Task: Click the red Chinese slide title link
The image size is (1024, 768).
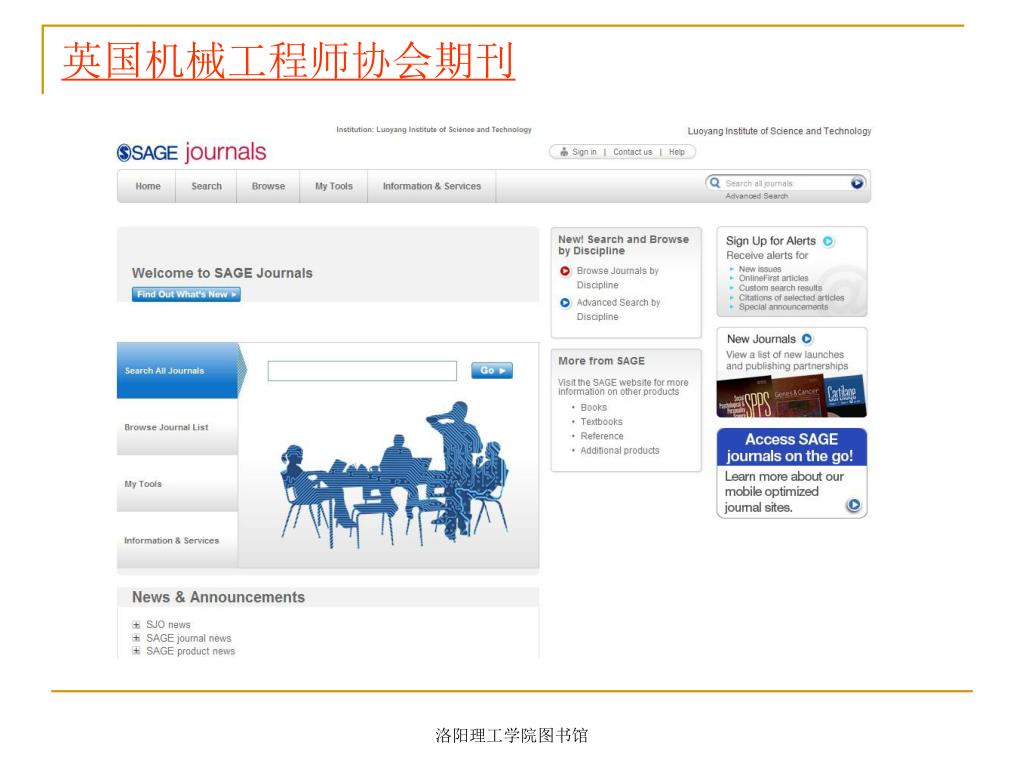Action: 289,61
